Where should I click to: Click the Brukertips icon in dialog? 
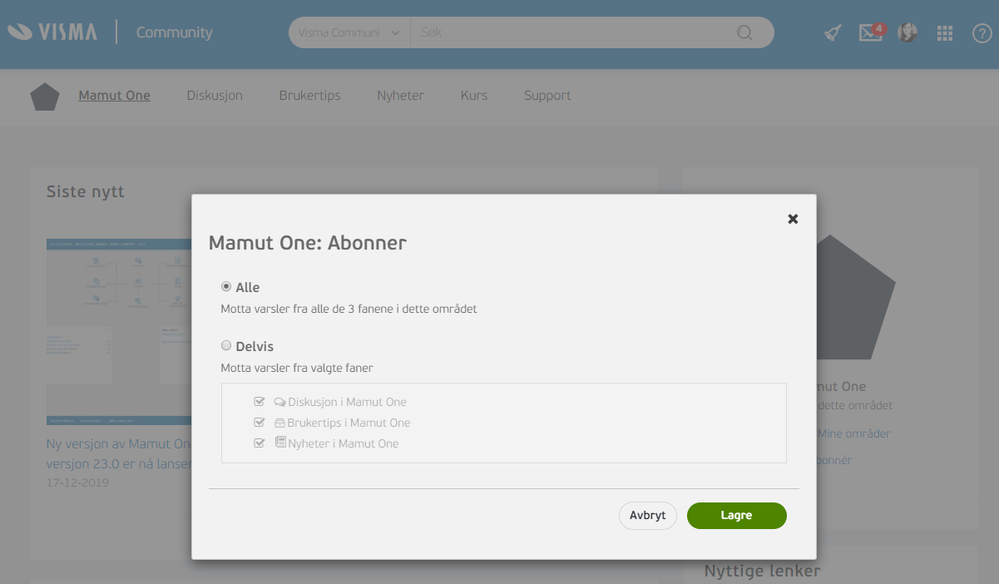280,423
